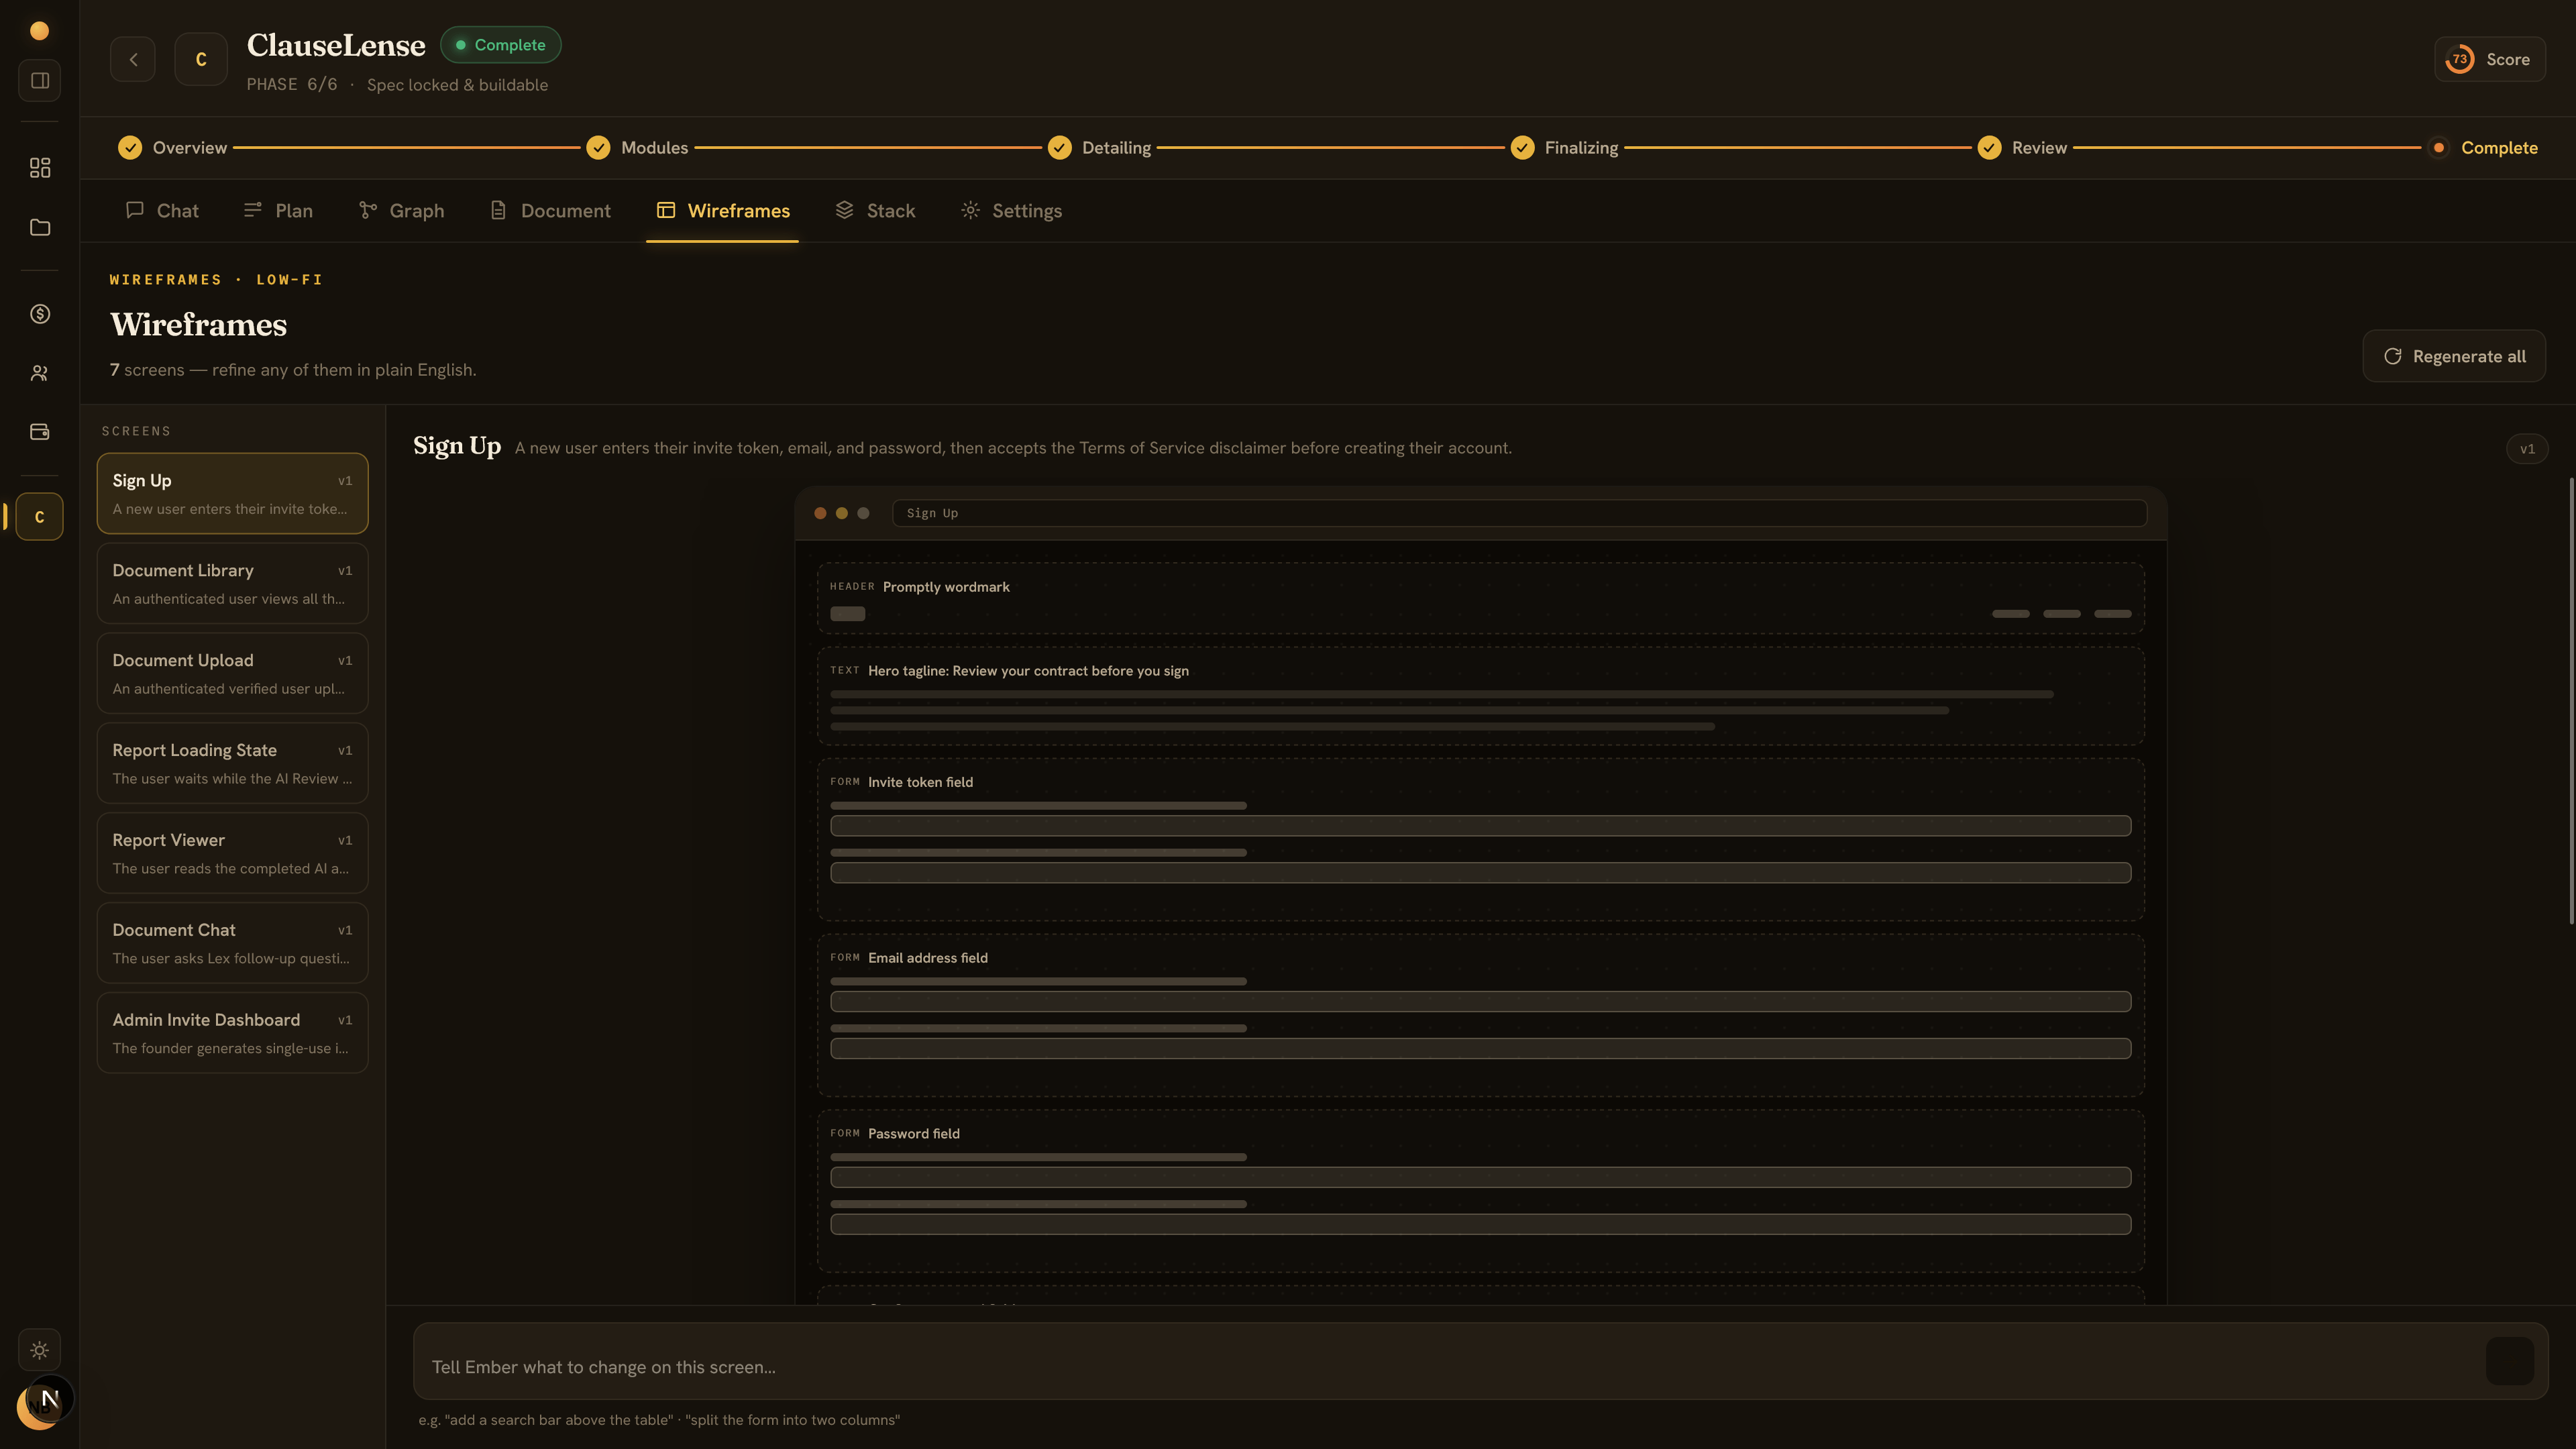Open the wallet icon in sidebar

click(40, 432)
